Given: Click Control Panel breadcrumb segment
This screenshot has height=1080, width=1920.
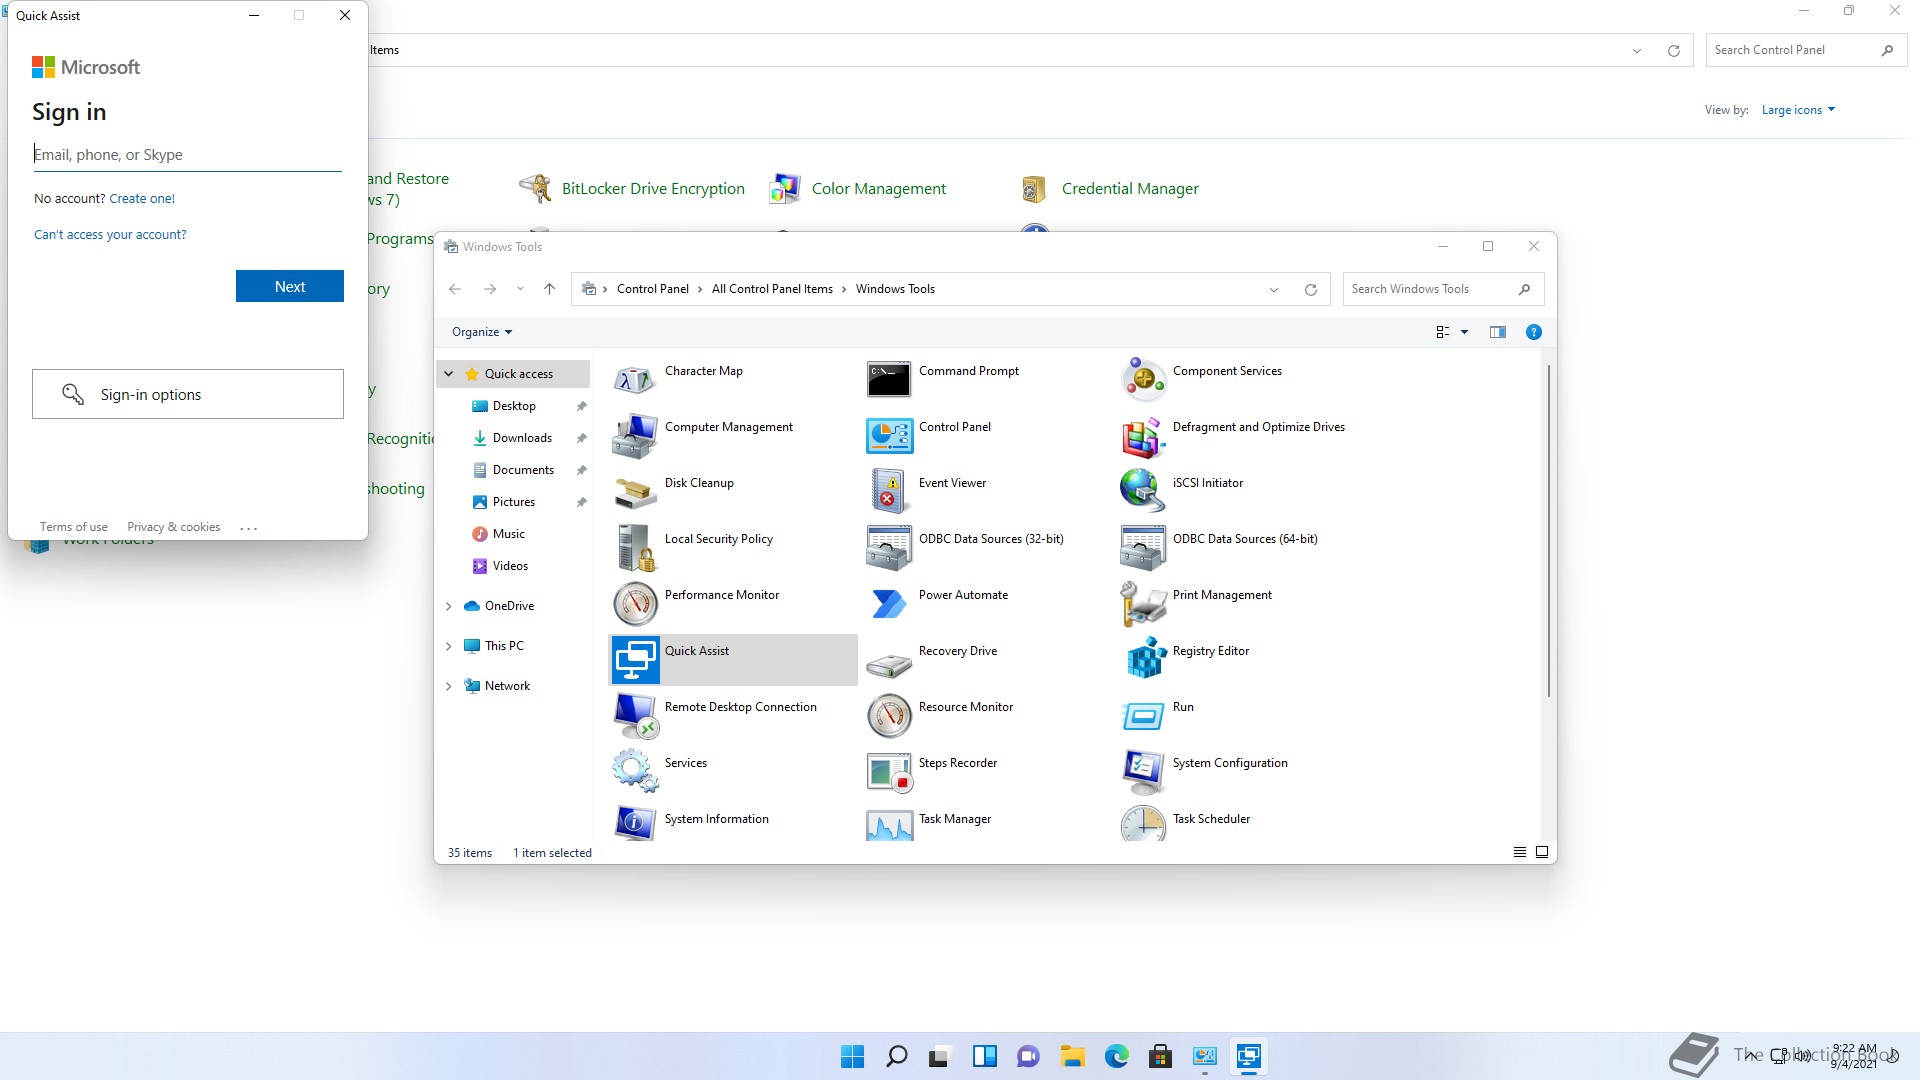Looking at the screenshot, I should [x=652, y=289].
